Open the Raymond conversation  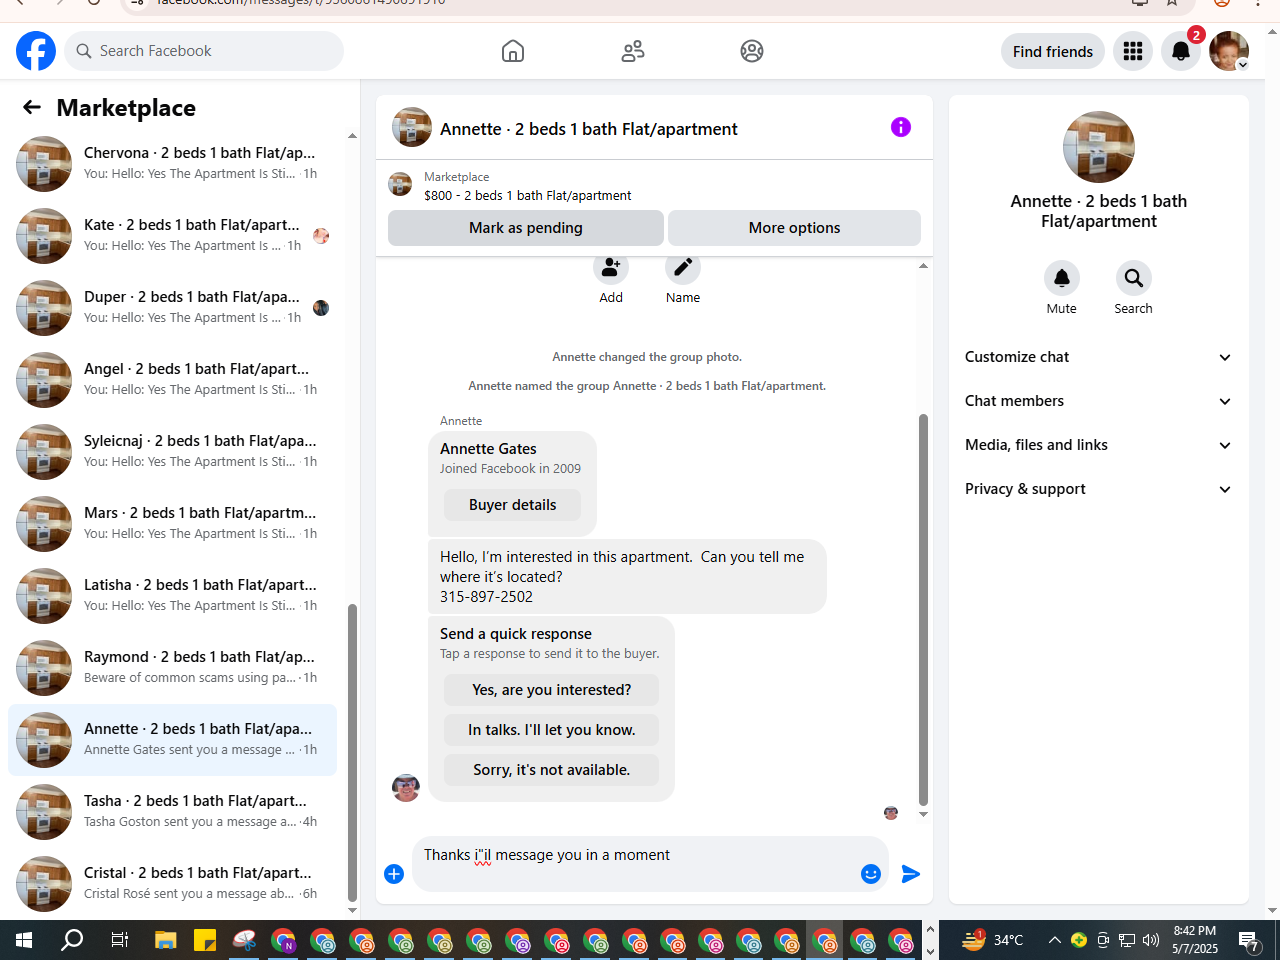click(172, 668)
